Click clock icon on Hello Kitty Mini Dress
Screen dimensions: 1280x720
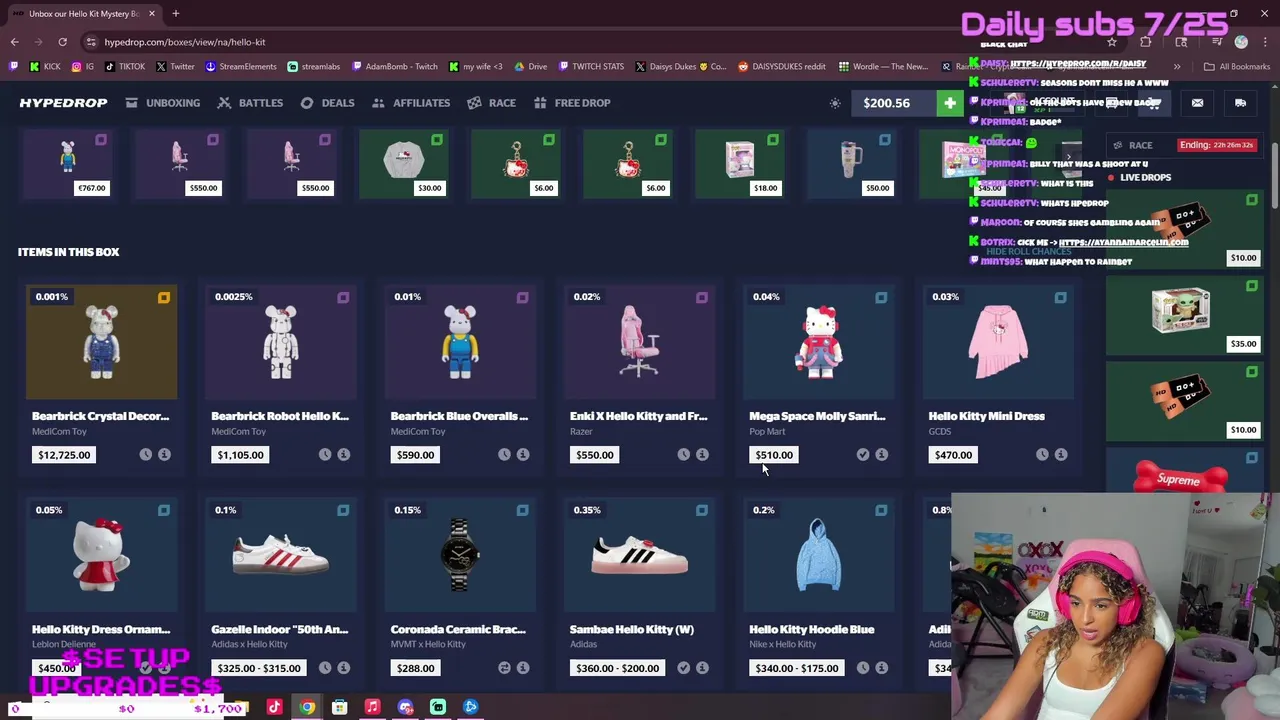coord(1042,455)
